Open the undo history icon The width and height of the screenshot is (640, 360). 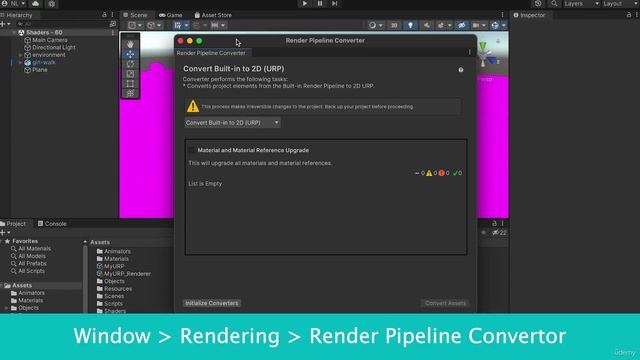tap(538, 3)
